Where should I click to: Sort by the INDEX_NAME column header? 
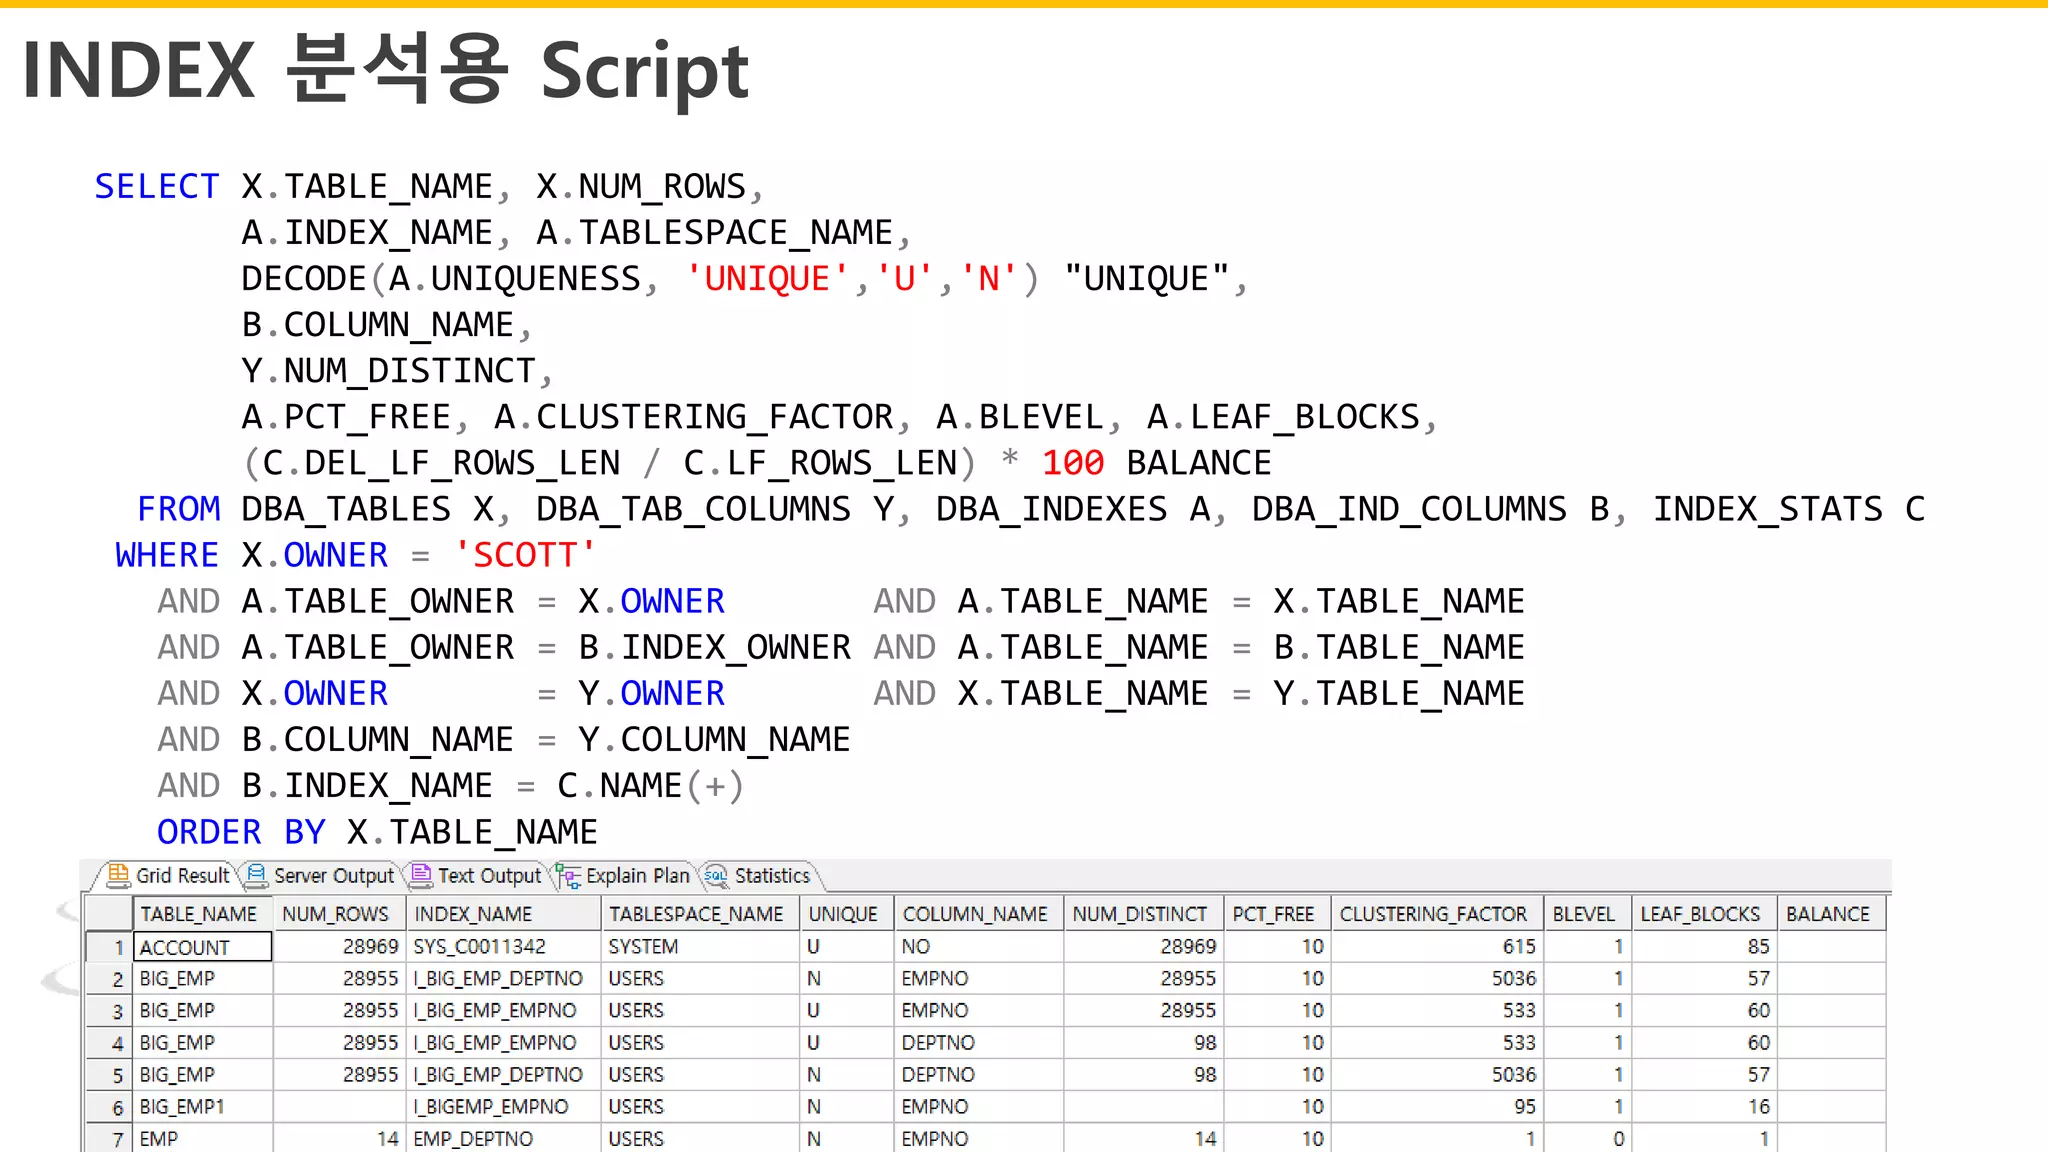503,914
